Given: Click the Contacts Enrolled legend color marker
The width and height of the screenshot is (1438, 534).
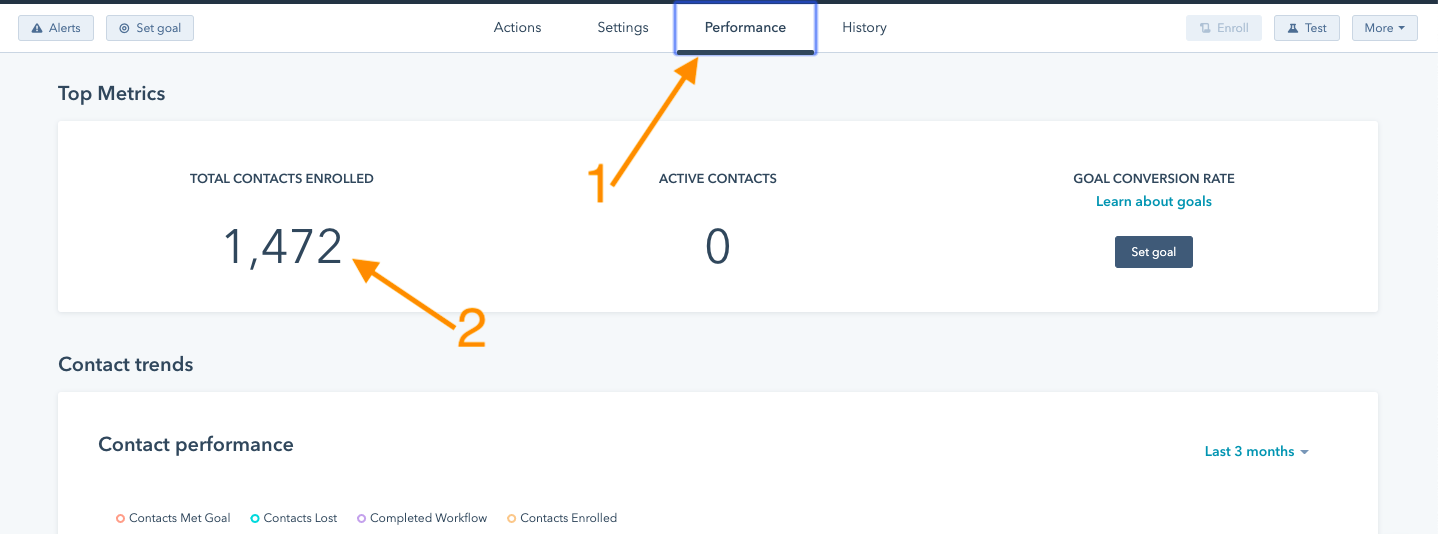Looking at the screenshot, I should coord(511,518).
